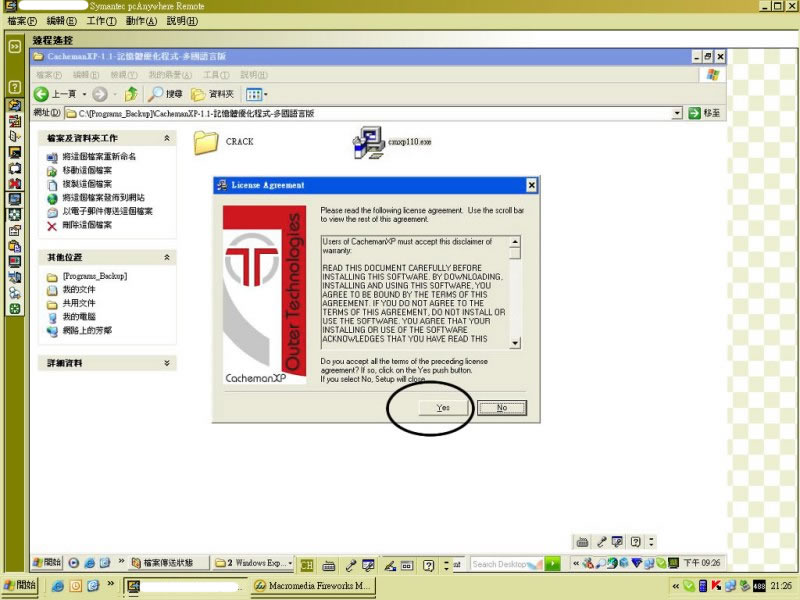Click the local 開始 Start button at screen bottom
Image resolution: width=800 pixels, height=600 pixels.
click(x=19, y=585)
